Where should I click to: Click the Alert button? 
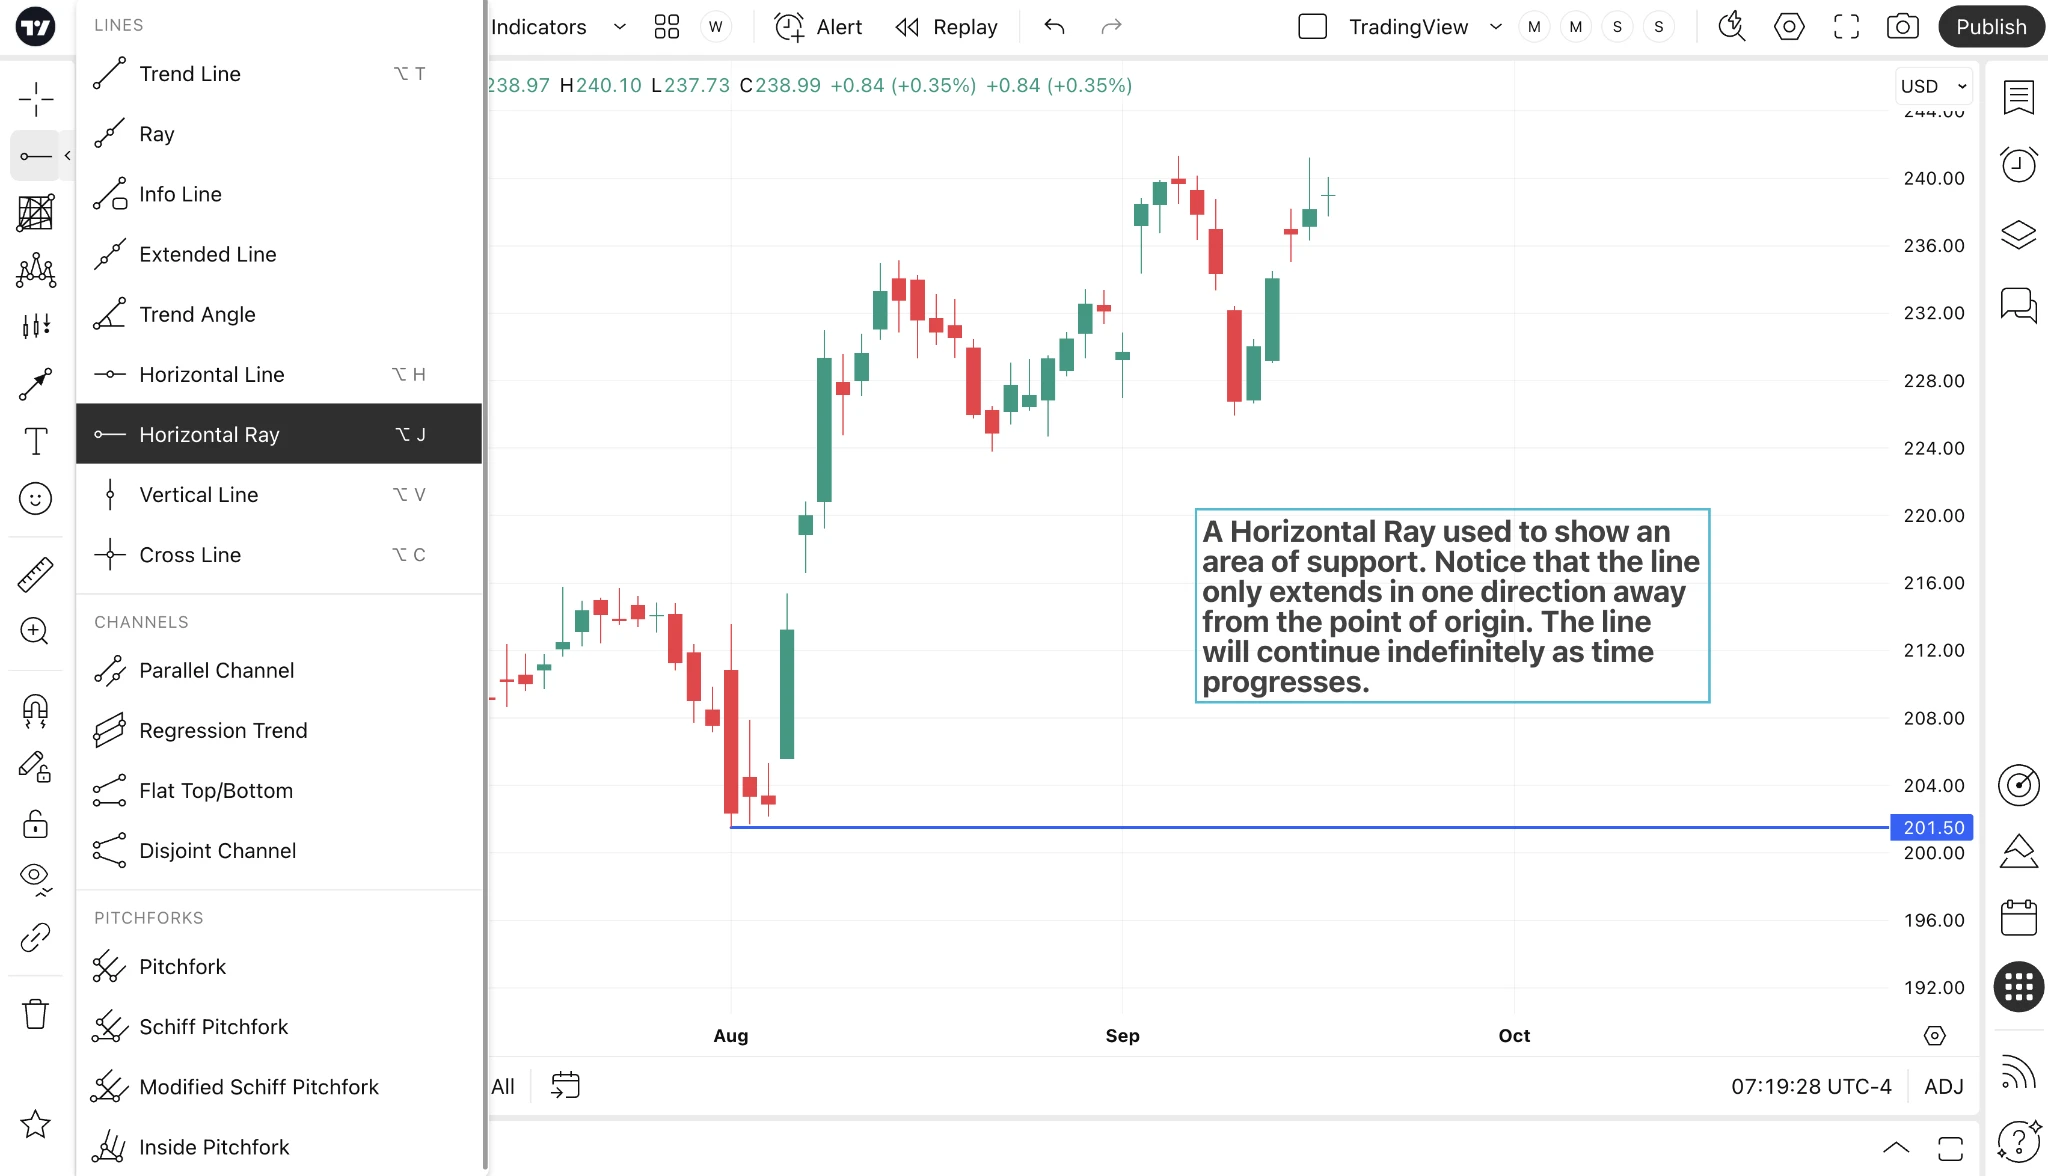click(x=818, y=27)
